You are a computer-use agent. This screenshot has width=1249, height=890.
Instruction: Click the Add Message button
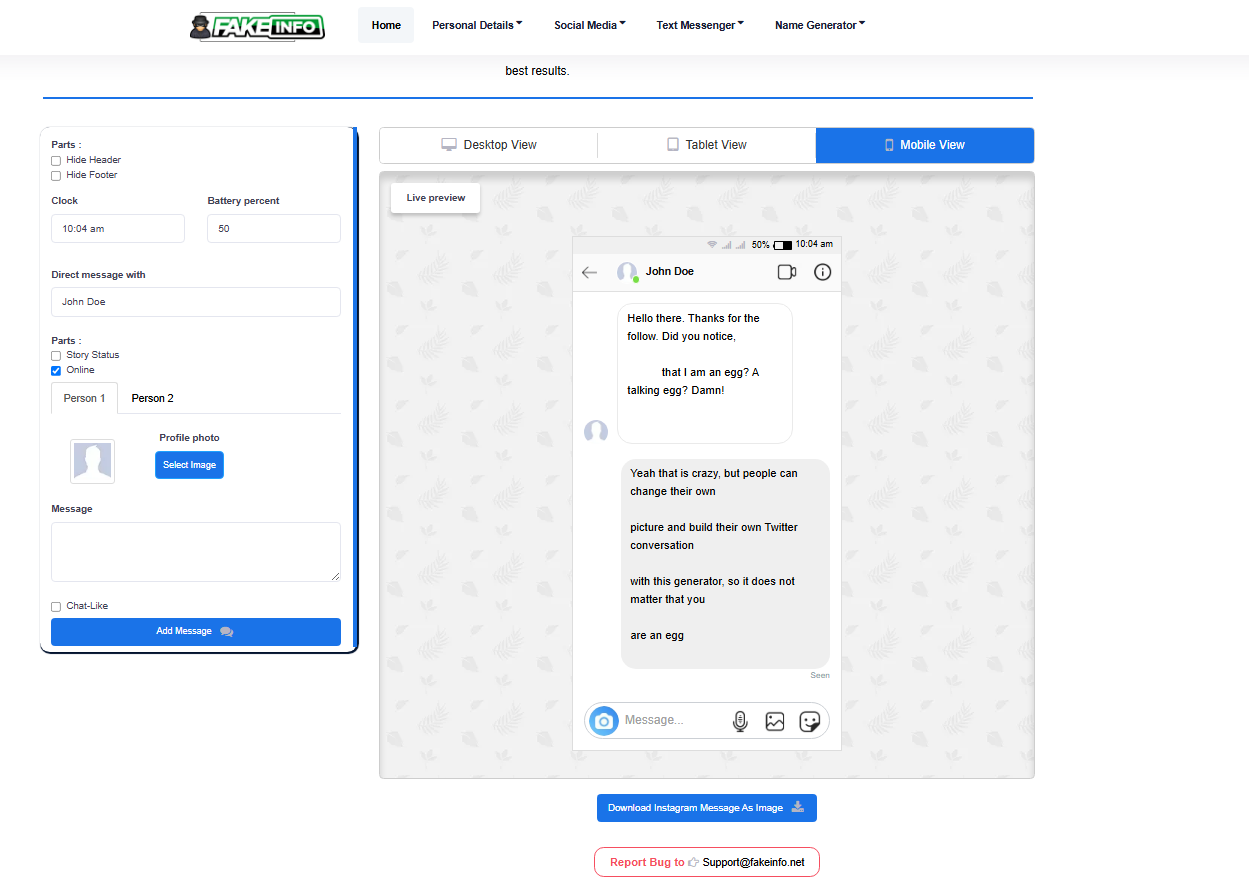(196, 632)
